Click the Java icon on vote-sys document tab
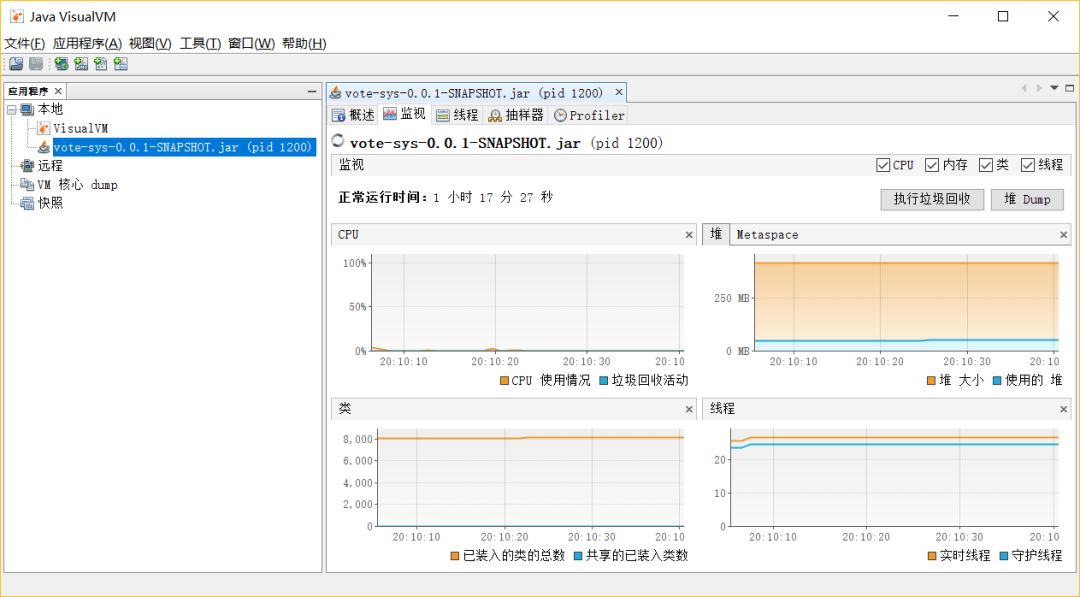Image resolution: width=1080 pixels, height=597 pixels. [x=335, y=92]
